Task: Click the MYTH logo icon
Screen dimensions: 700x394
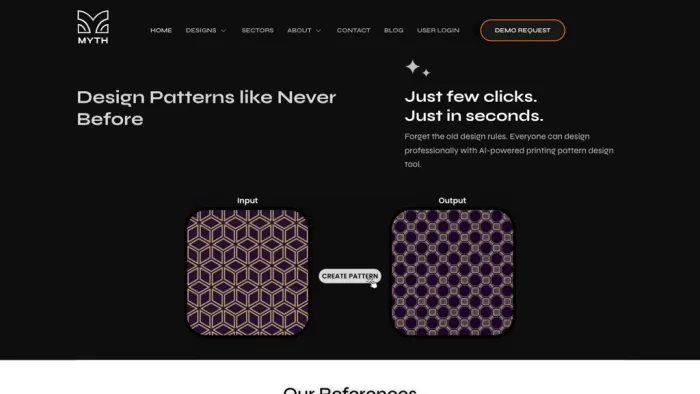Action: pyautogui.click(x=93, y=27)
